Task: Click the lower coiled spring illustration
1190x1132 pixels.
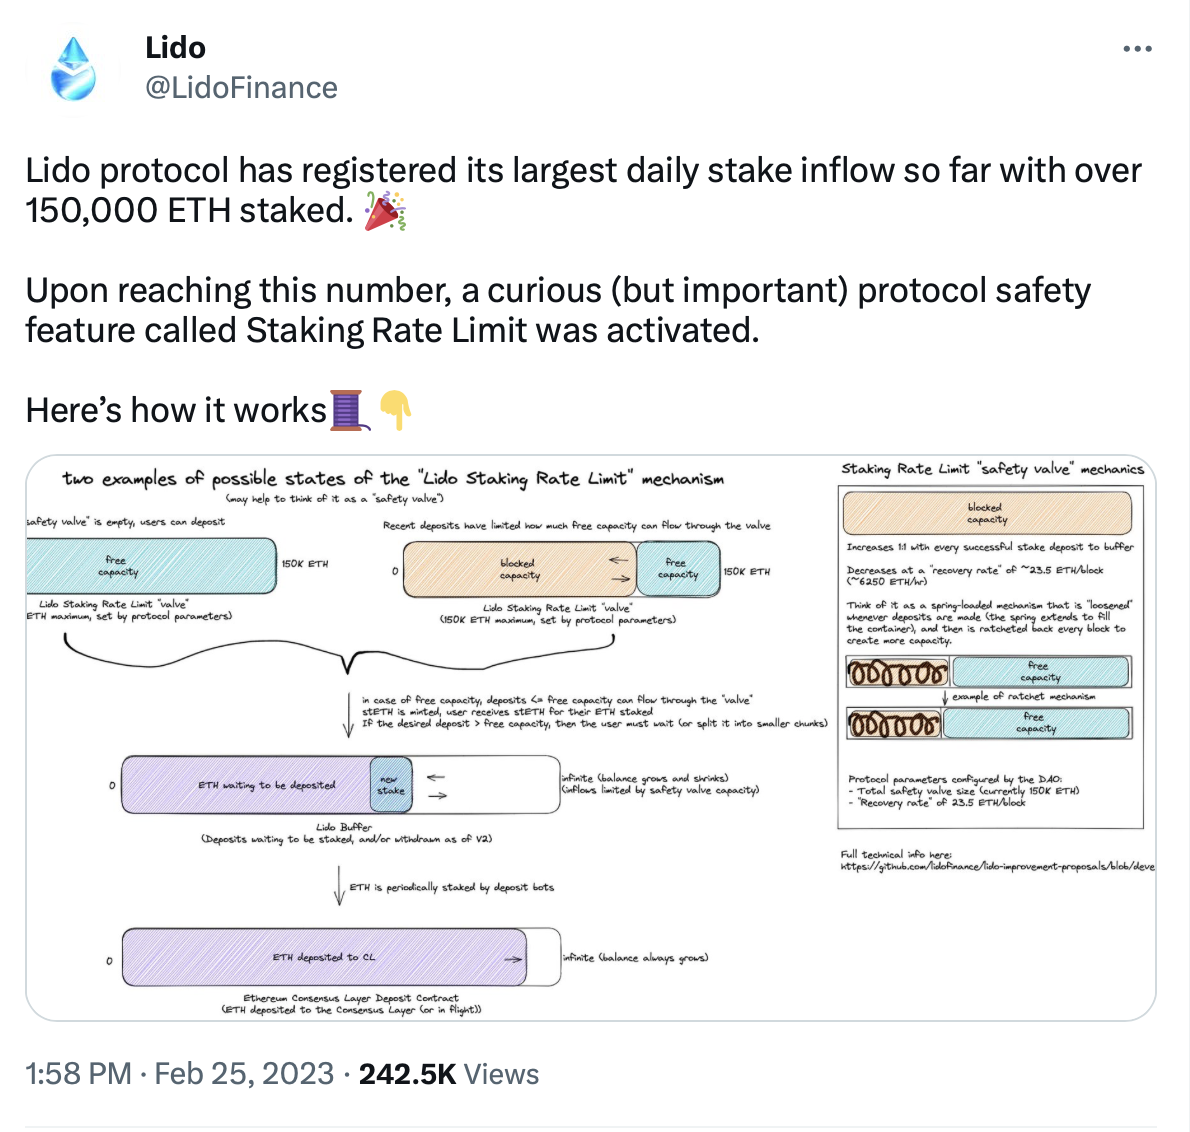Action: click(x=894, y=723)
